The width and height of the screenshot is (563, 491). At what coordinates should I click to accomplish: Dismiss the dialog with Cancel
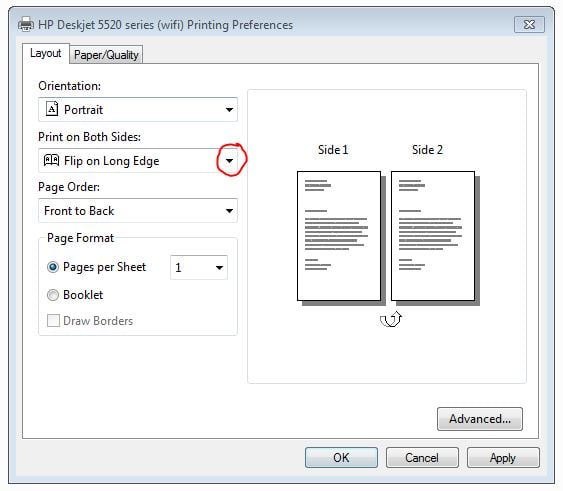(422, 458)
